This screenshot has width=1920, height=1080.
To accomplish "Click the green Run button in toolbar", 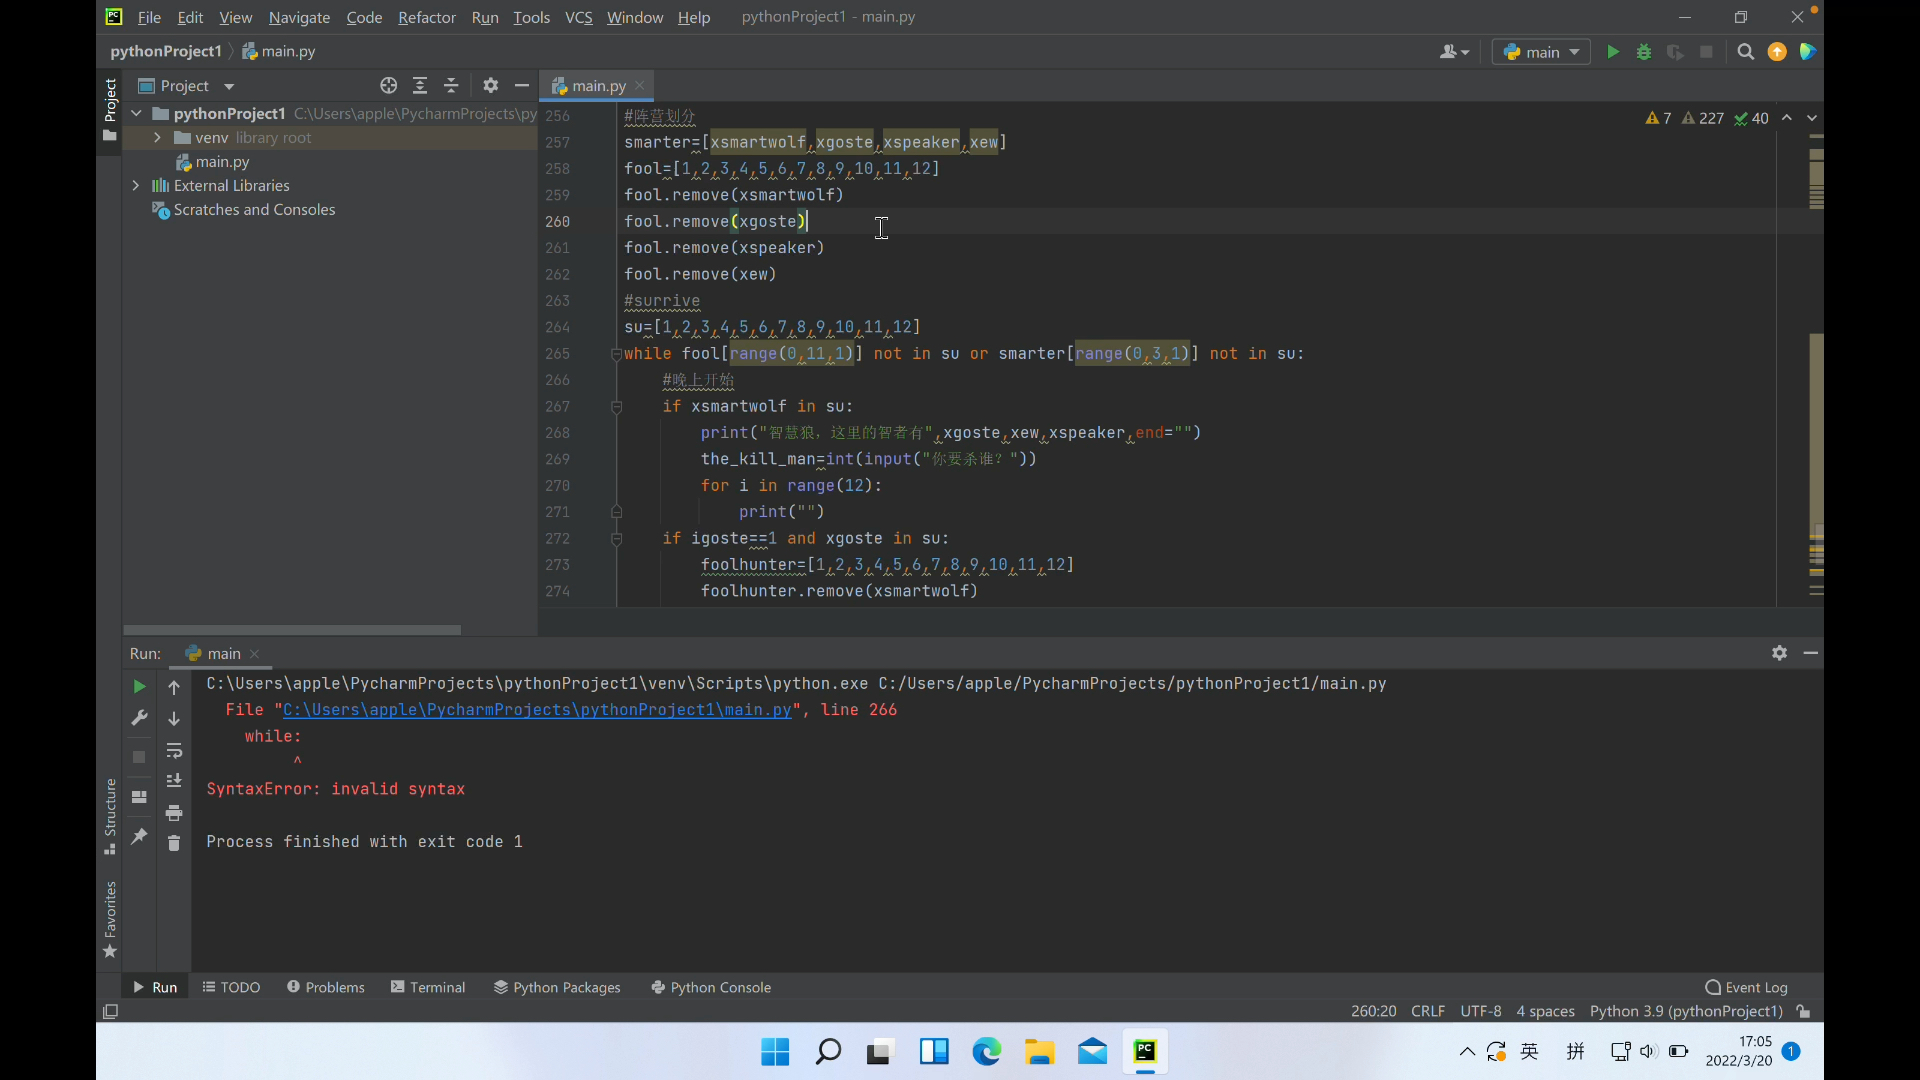I will (x=1612, y=52).
